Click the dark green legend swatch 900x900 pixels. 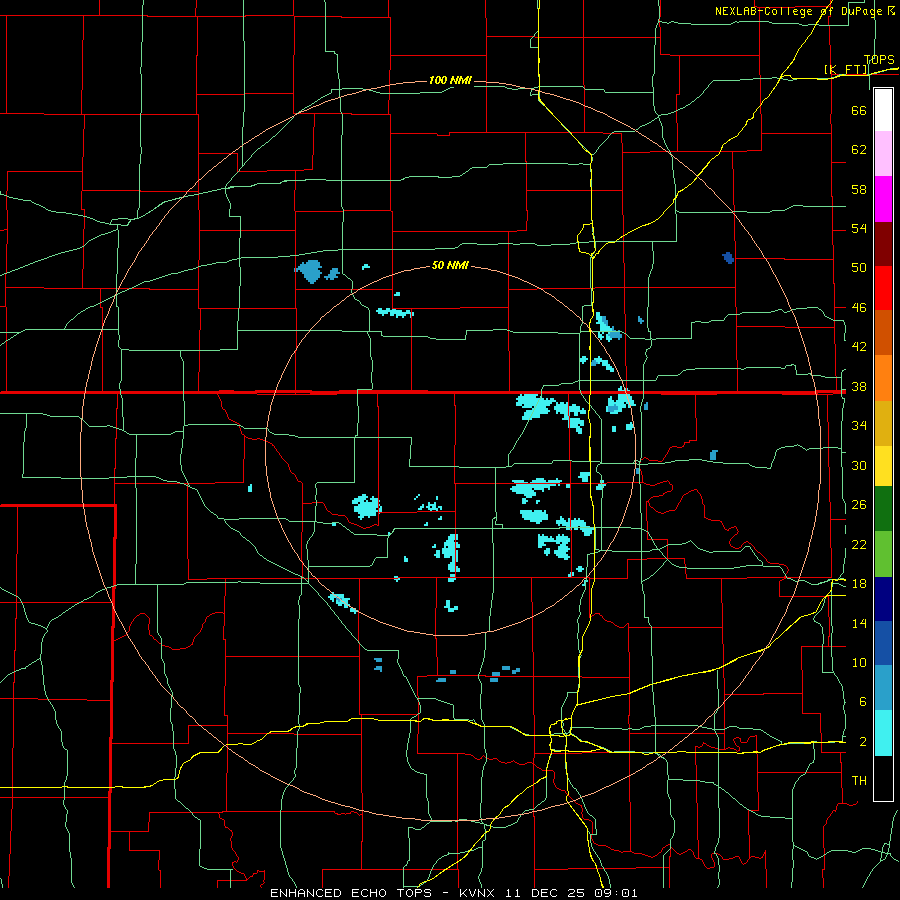coord(883,509)
